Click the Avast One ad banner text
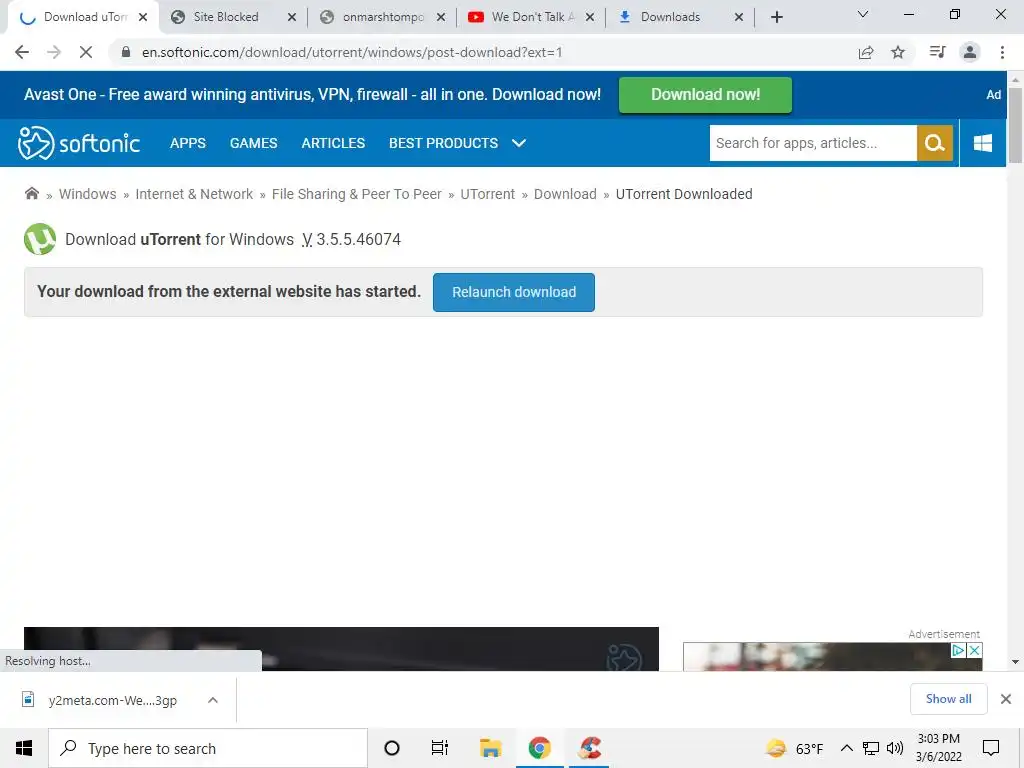The height and width of the screenshot is (768, 1024). point(312,95)
